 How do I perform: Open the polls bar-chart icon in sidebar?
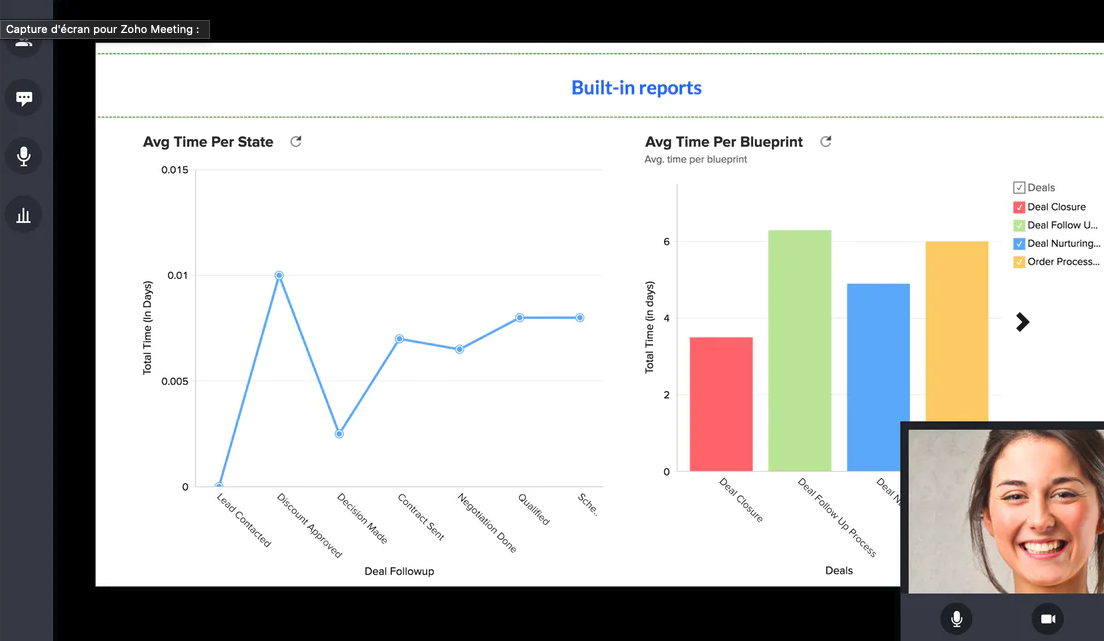(x=24, y=215)
